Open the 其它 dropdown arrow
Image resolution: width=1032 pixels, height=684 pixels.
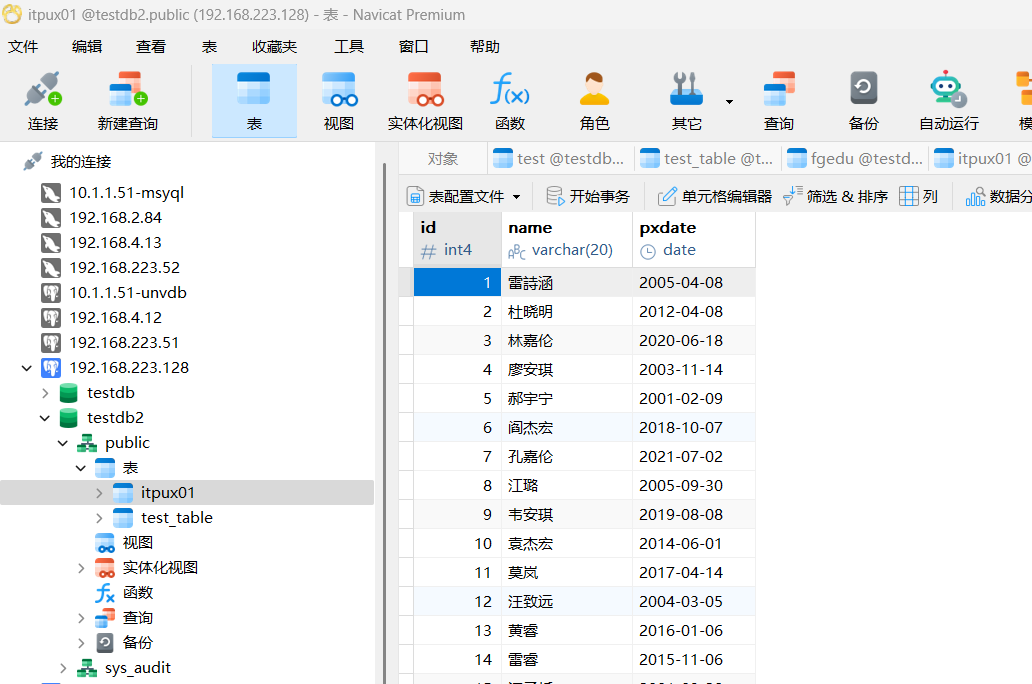(x=729, y=101)
